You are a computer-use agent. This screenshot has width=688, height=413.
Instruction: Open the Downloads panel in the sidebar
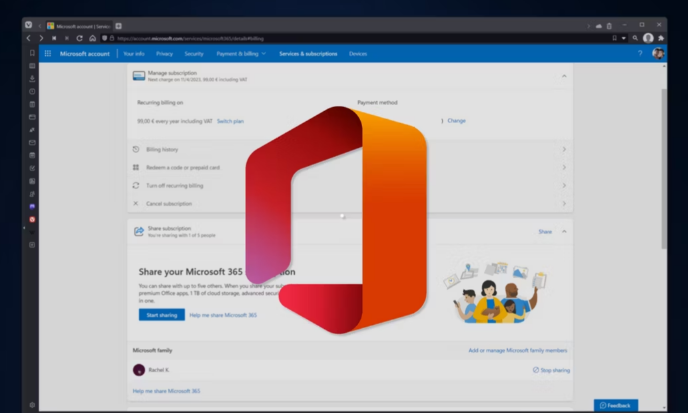32,79
